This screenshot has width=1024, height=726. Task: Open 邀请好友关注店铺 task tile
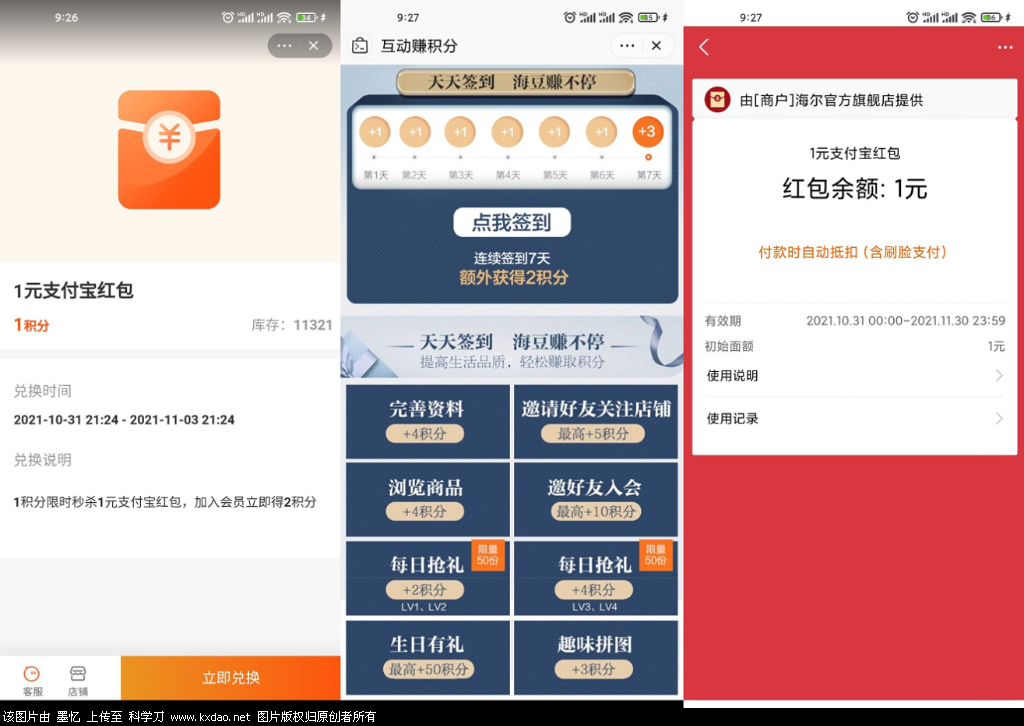(596, 422)
